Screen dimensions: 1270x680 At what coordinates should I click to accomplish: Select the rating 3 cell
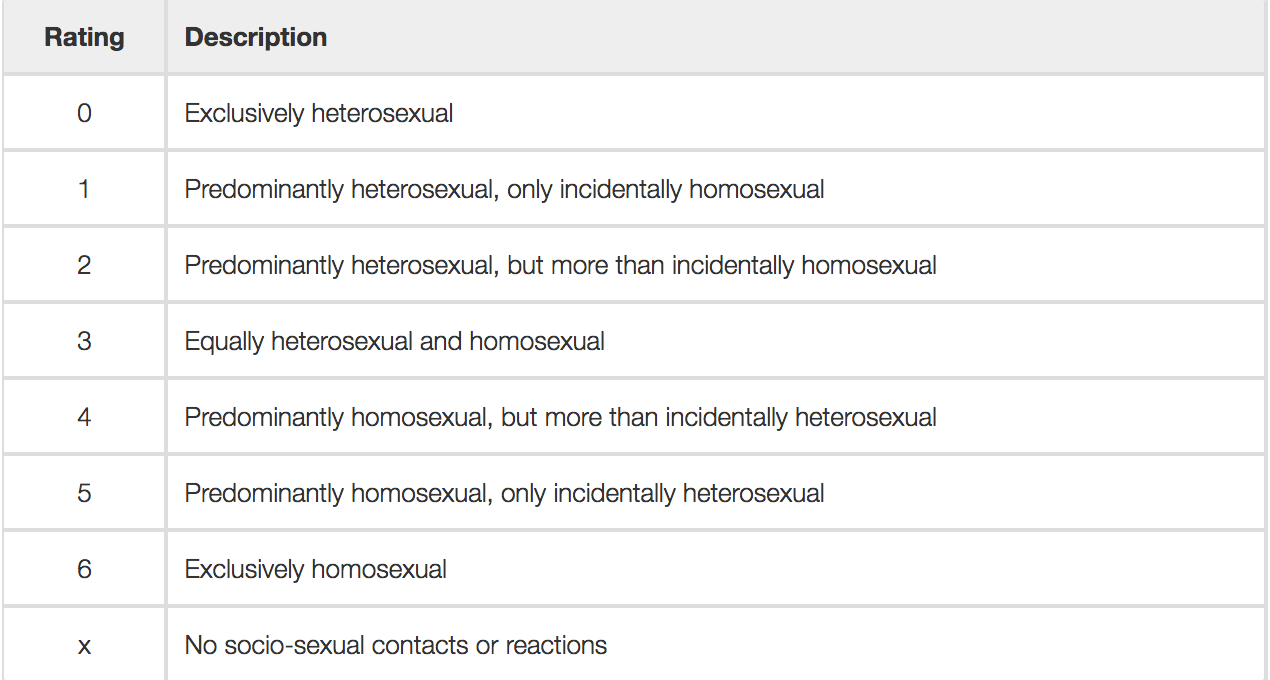(x=84, y=341)
